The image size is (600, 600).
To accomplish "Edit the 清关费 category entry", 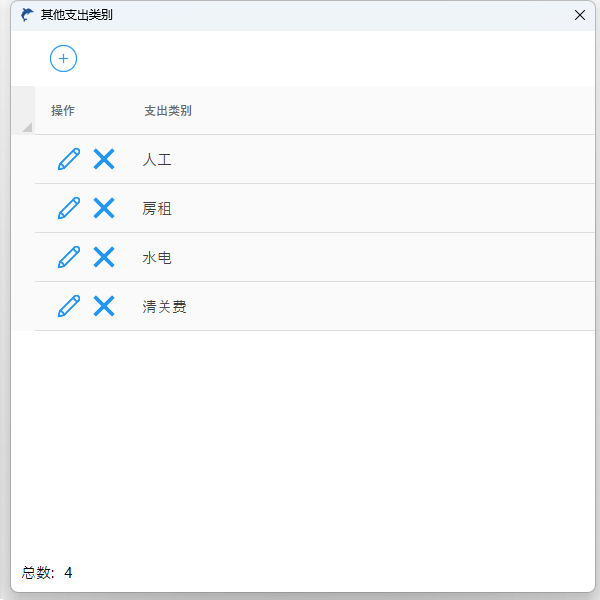I will tap(68, 306).
